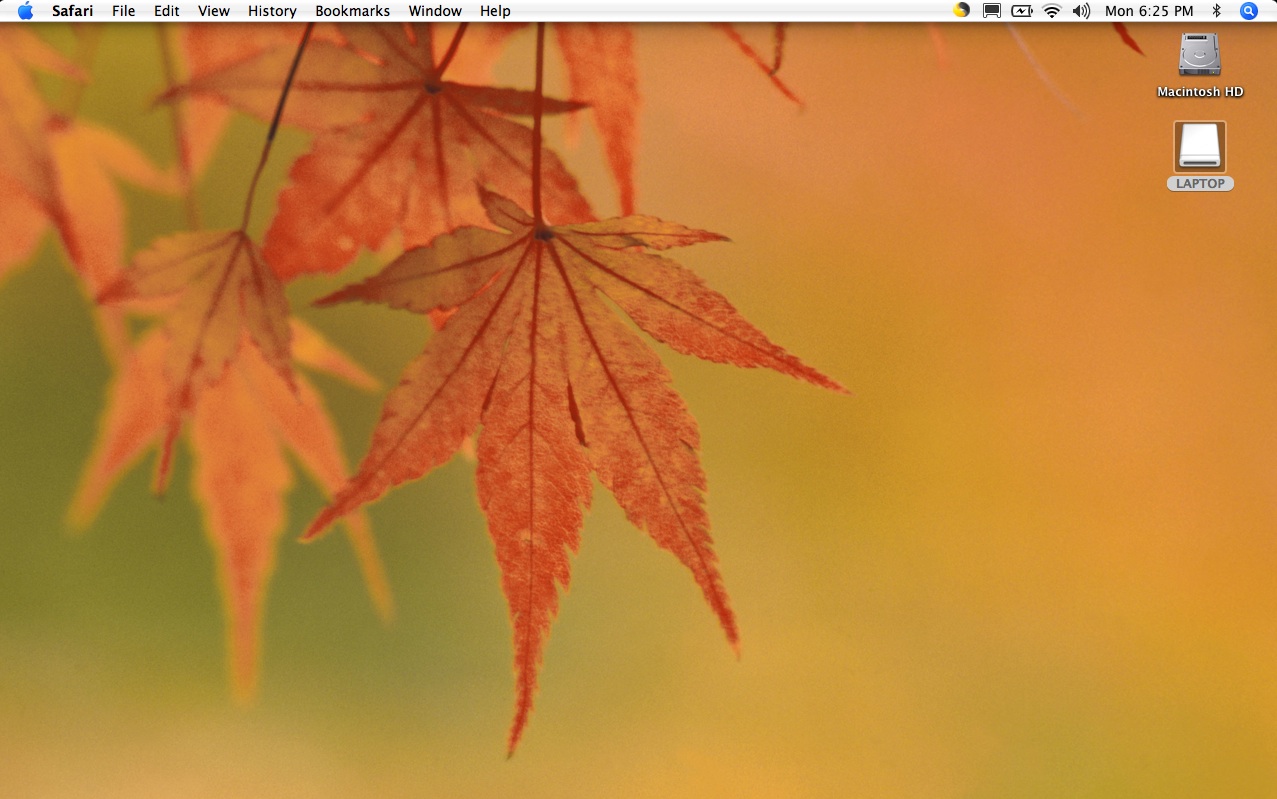Screen dimensions: 1277x799
Task: Open the Bookmarks menu
Action: (352, 11)
